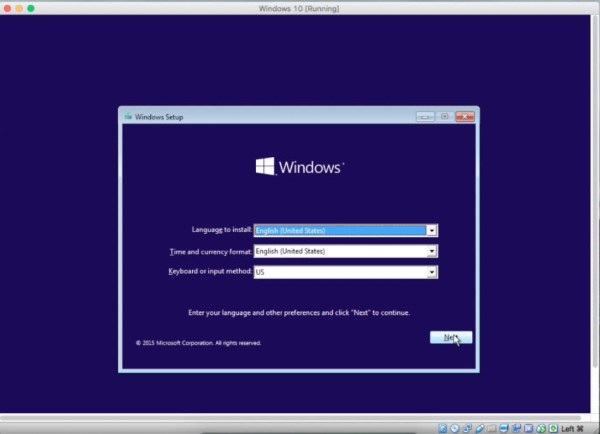Image resolution: width=600 pixels, height=434 pixels.
Task: Click the 'Keyboard or input method:' label
Action: [210, 271]
